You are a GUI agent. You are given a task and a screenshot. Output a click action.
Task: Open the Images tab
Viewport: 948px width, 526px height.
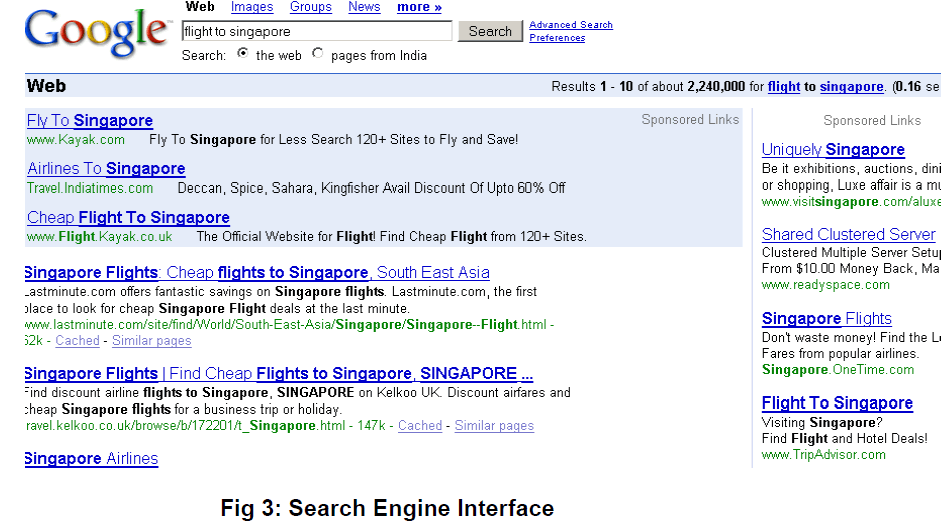pyautogui.click(x=252, y=7)
